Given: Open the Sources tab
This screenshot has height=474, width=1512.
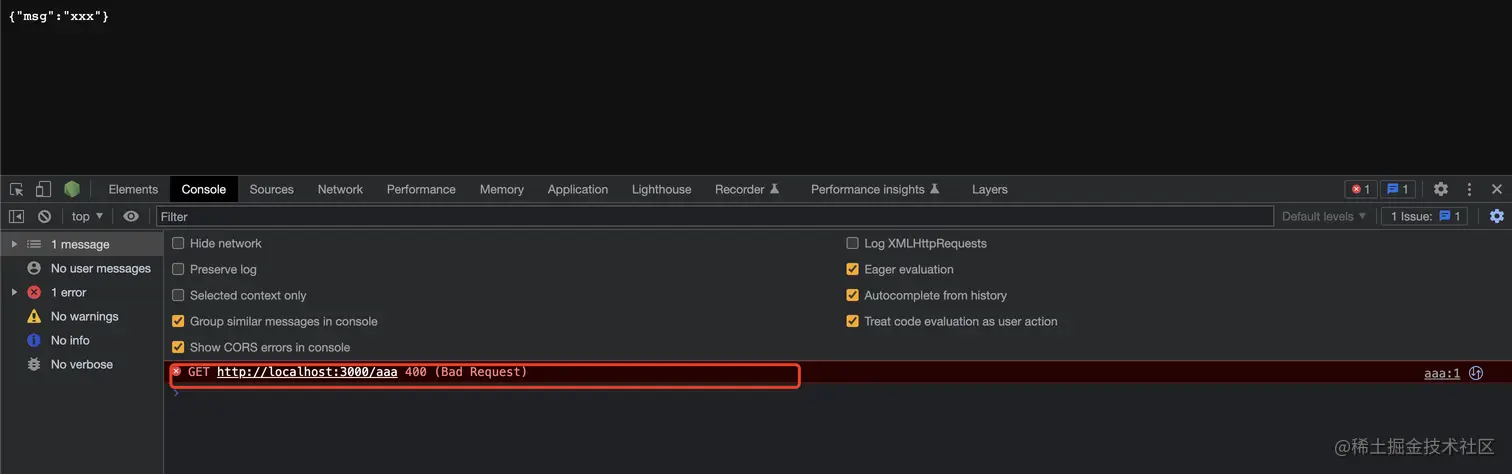Looking at the screenshot, I should pos(272,189).
